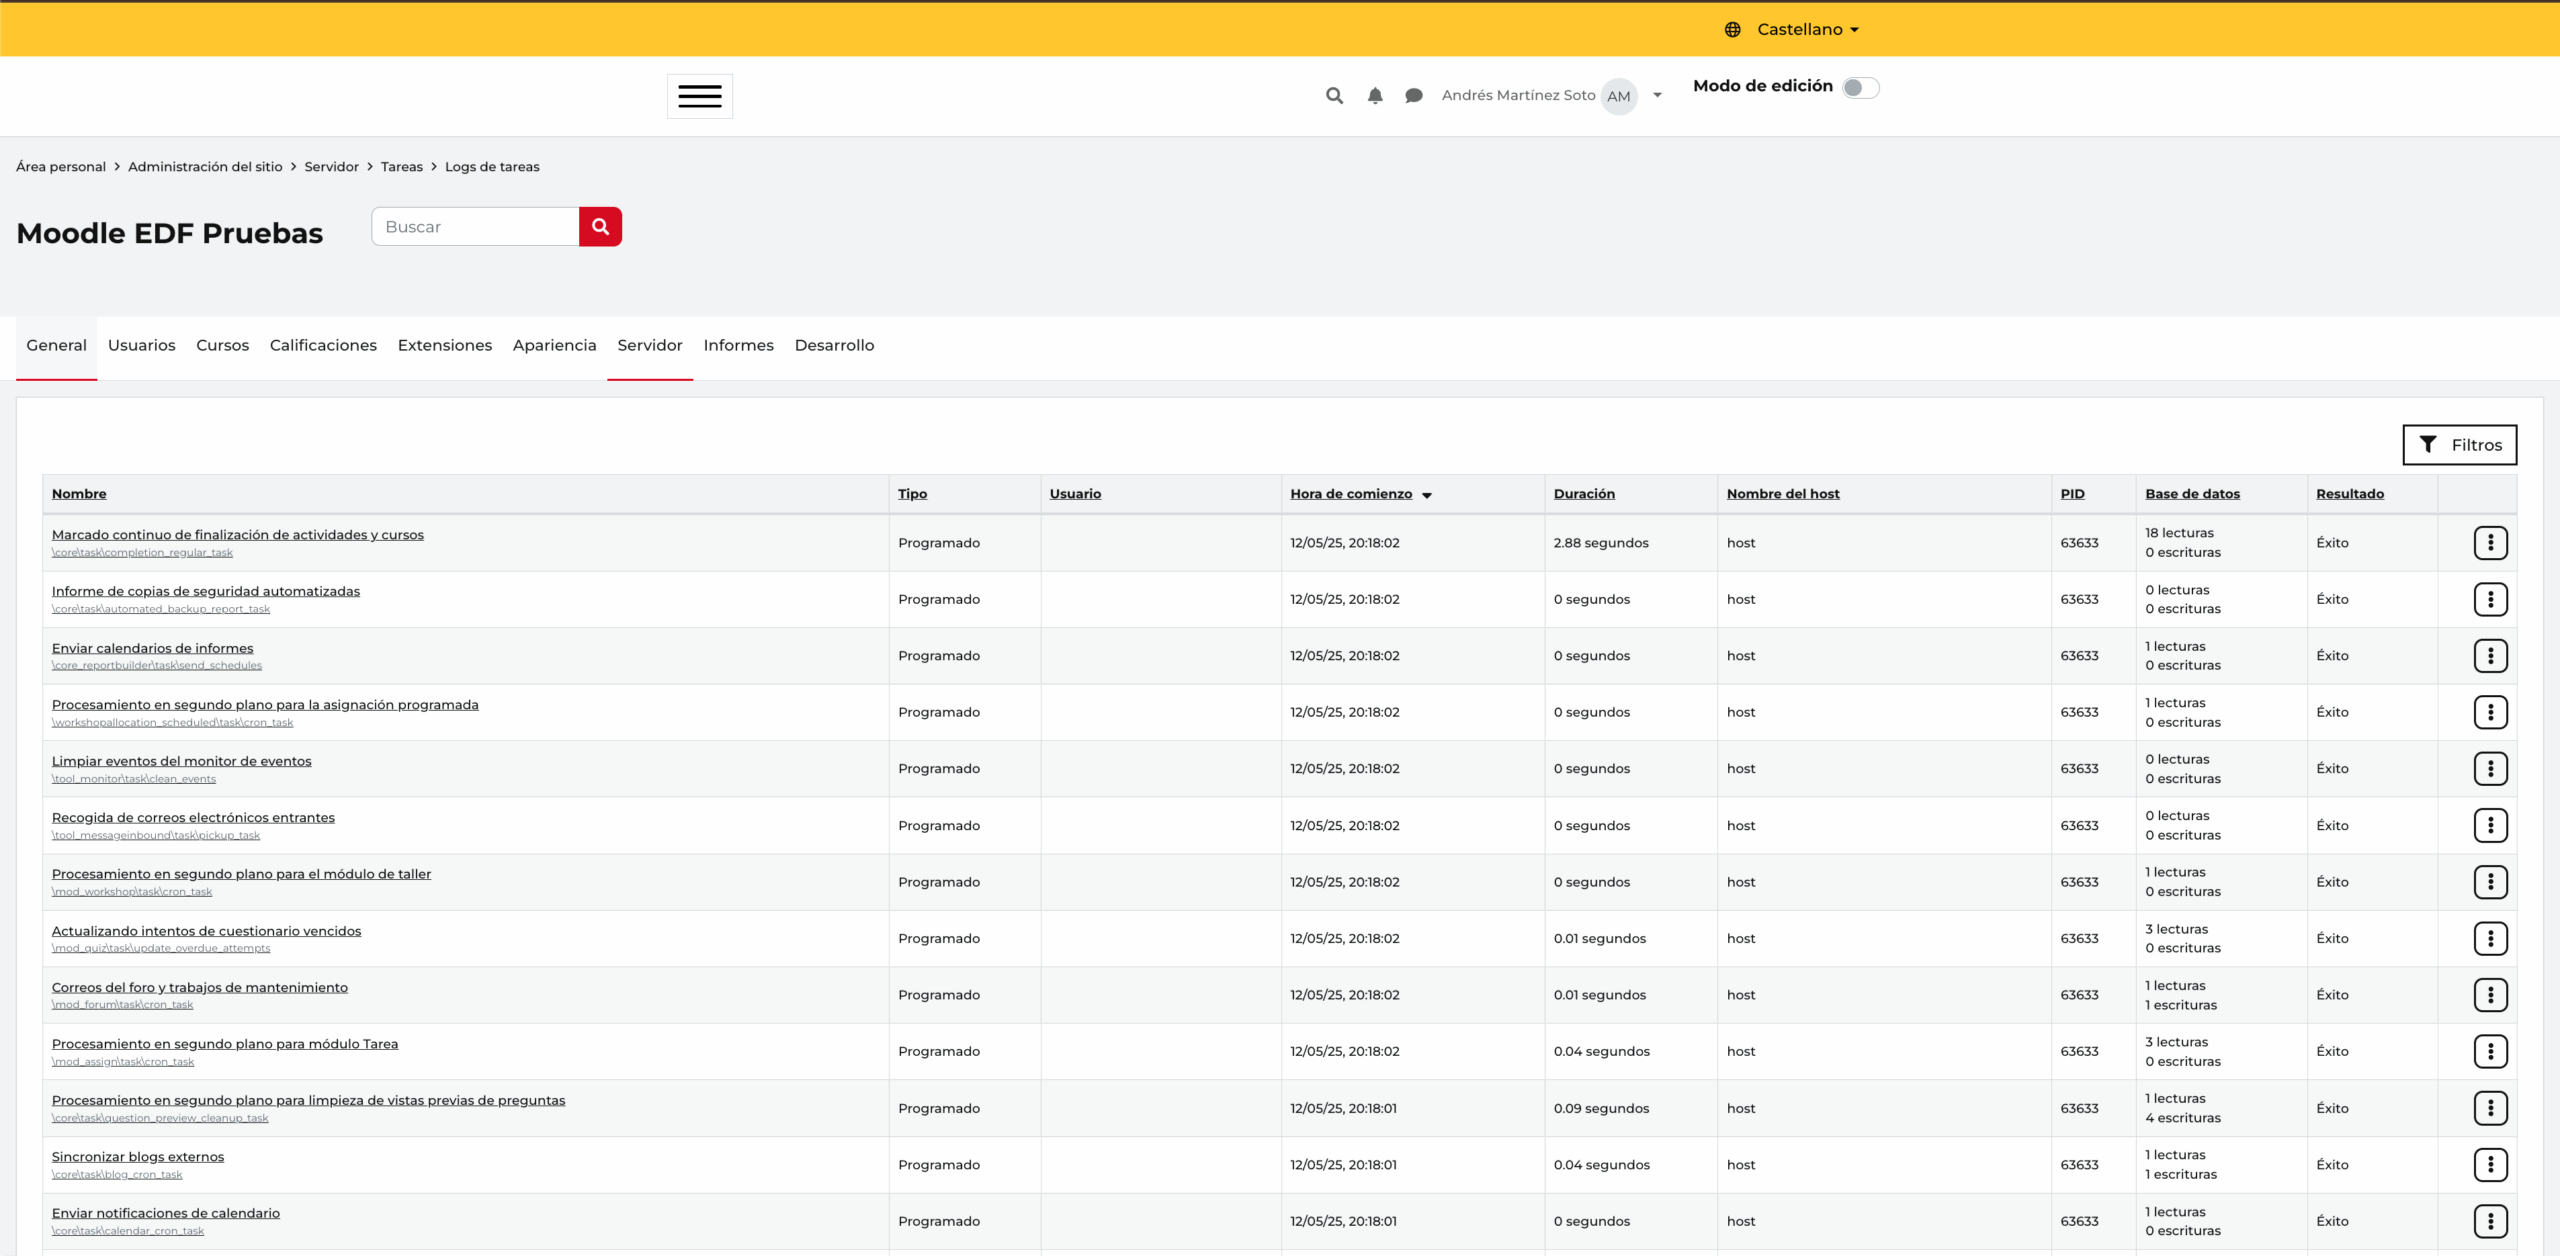2560x1256 pixels.
Task: Click the Buscar search field
Action: pyautogui.click(x=475, y=227)
